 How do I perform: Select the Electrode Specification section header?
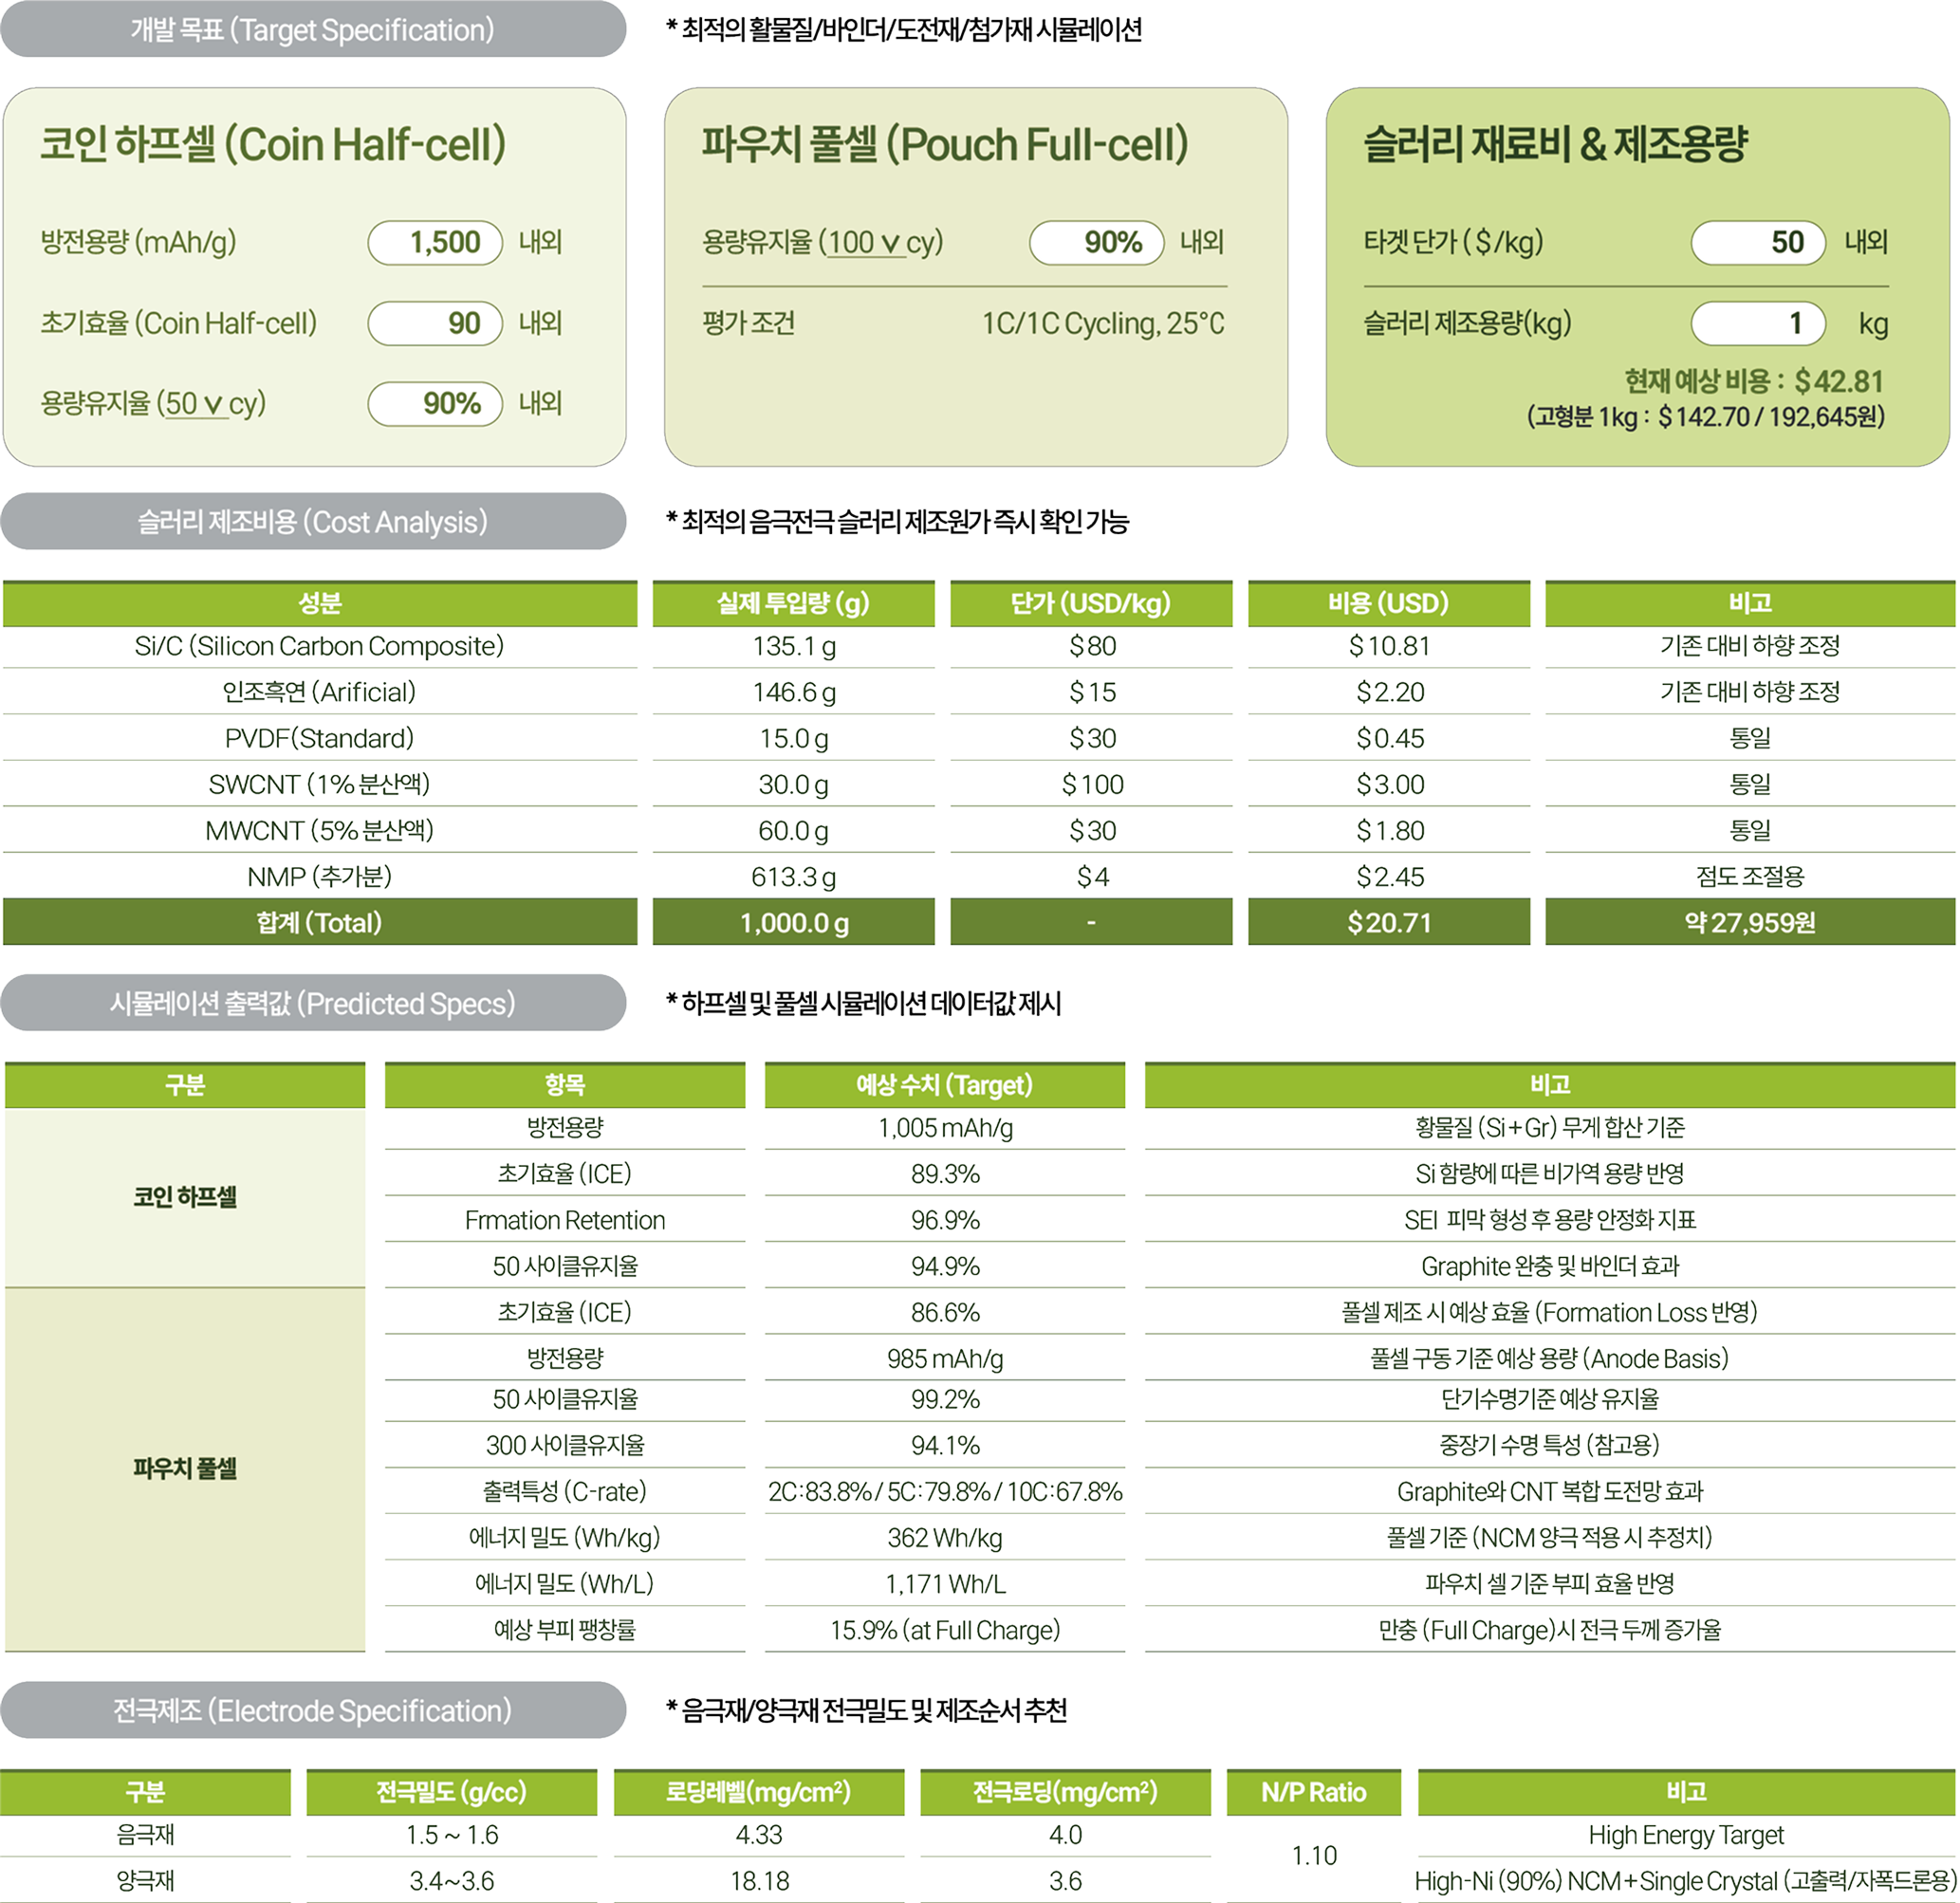coord(313,1710)
